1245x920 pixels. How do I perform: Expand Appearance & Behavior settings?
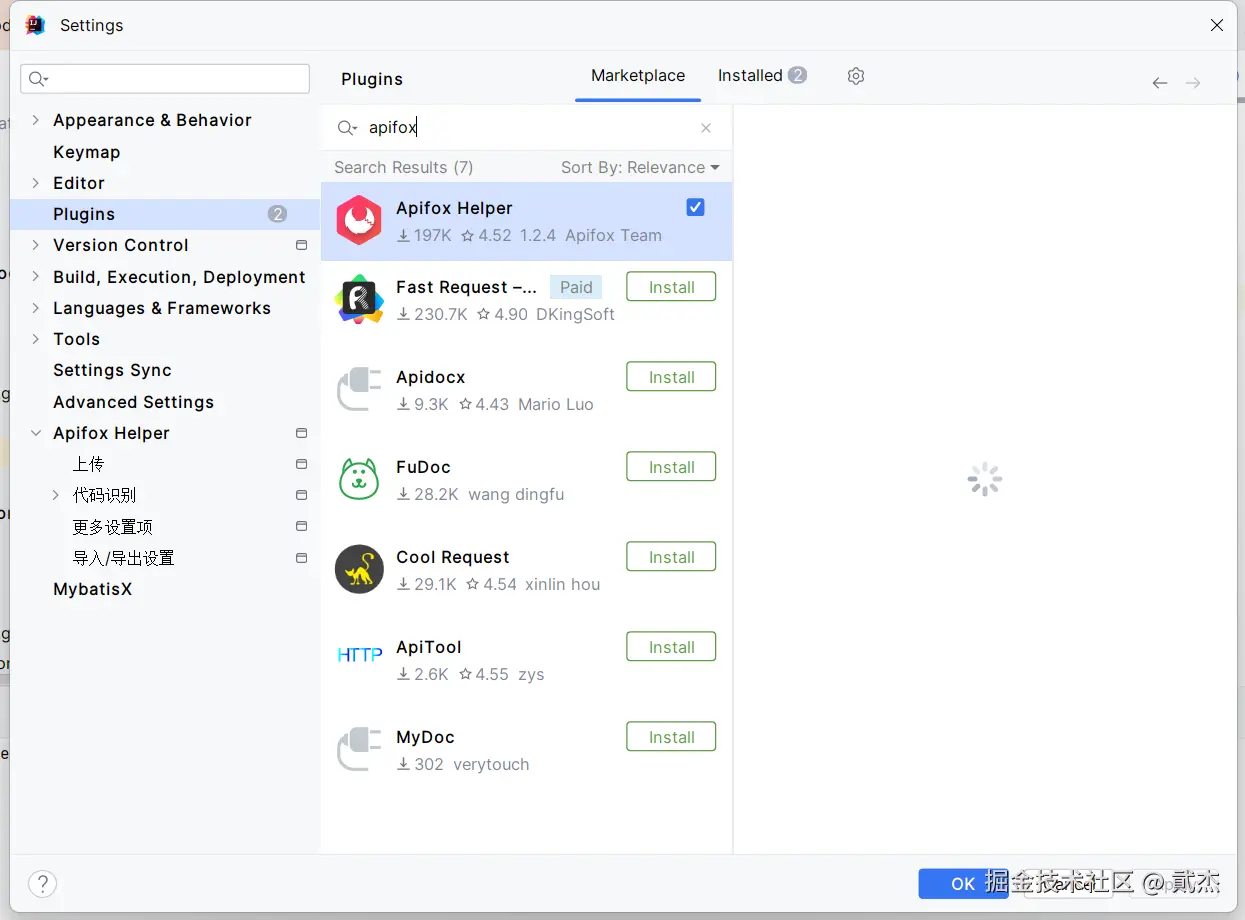tap(36, 120)
